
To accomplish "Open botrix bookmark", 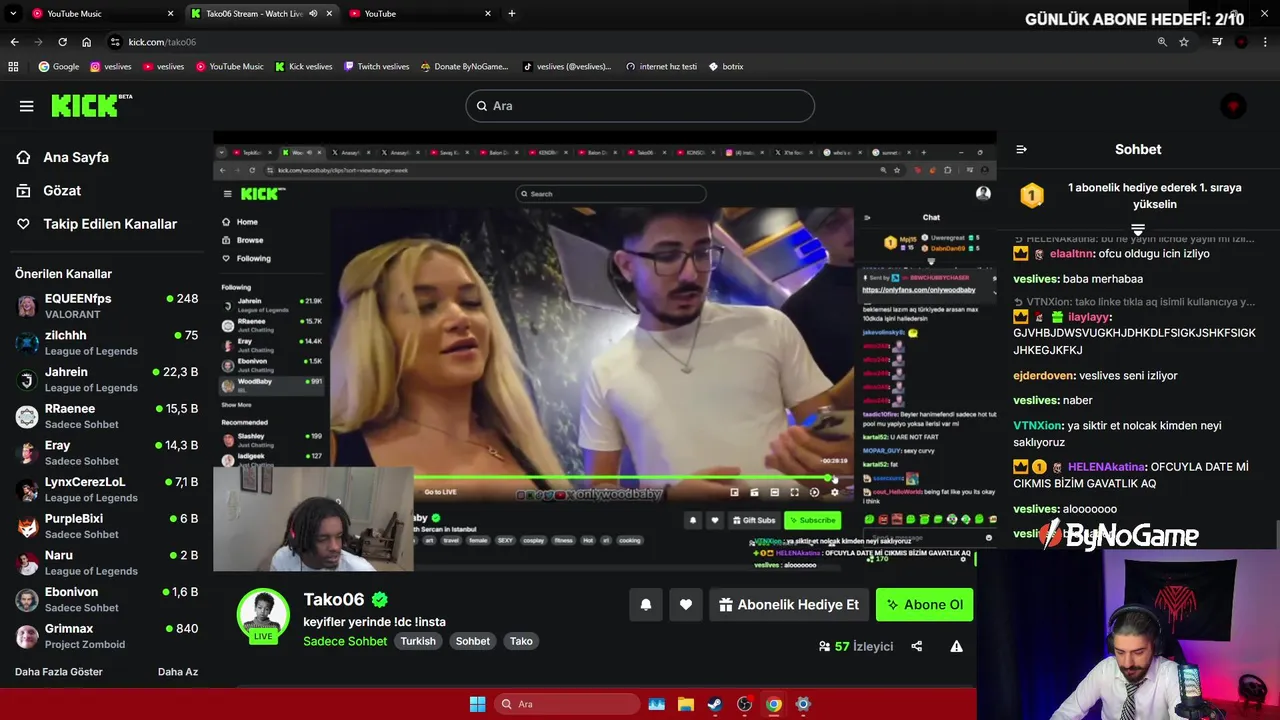I will click(x=726, y=67).
